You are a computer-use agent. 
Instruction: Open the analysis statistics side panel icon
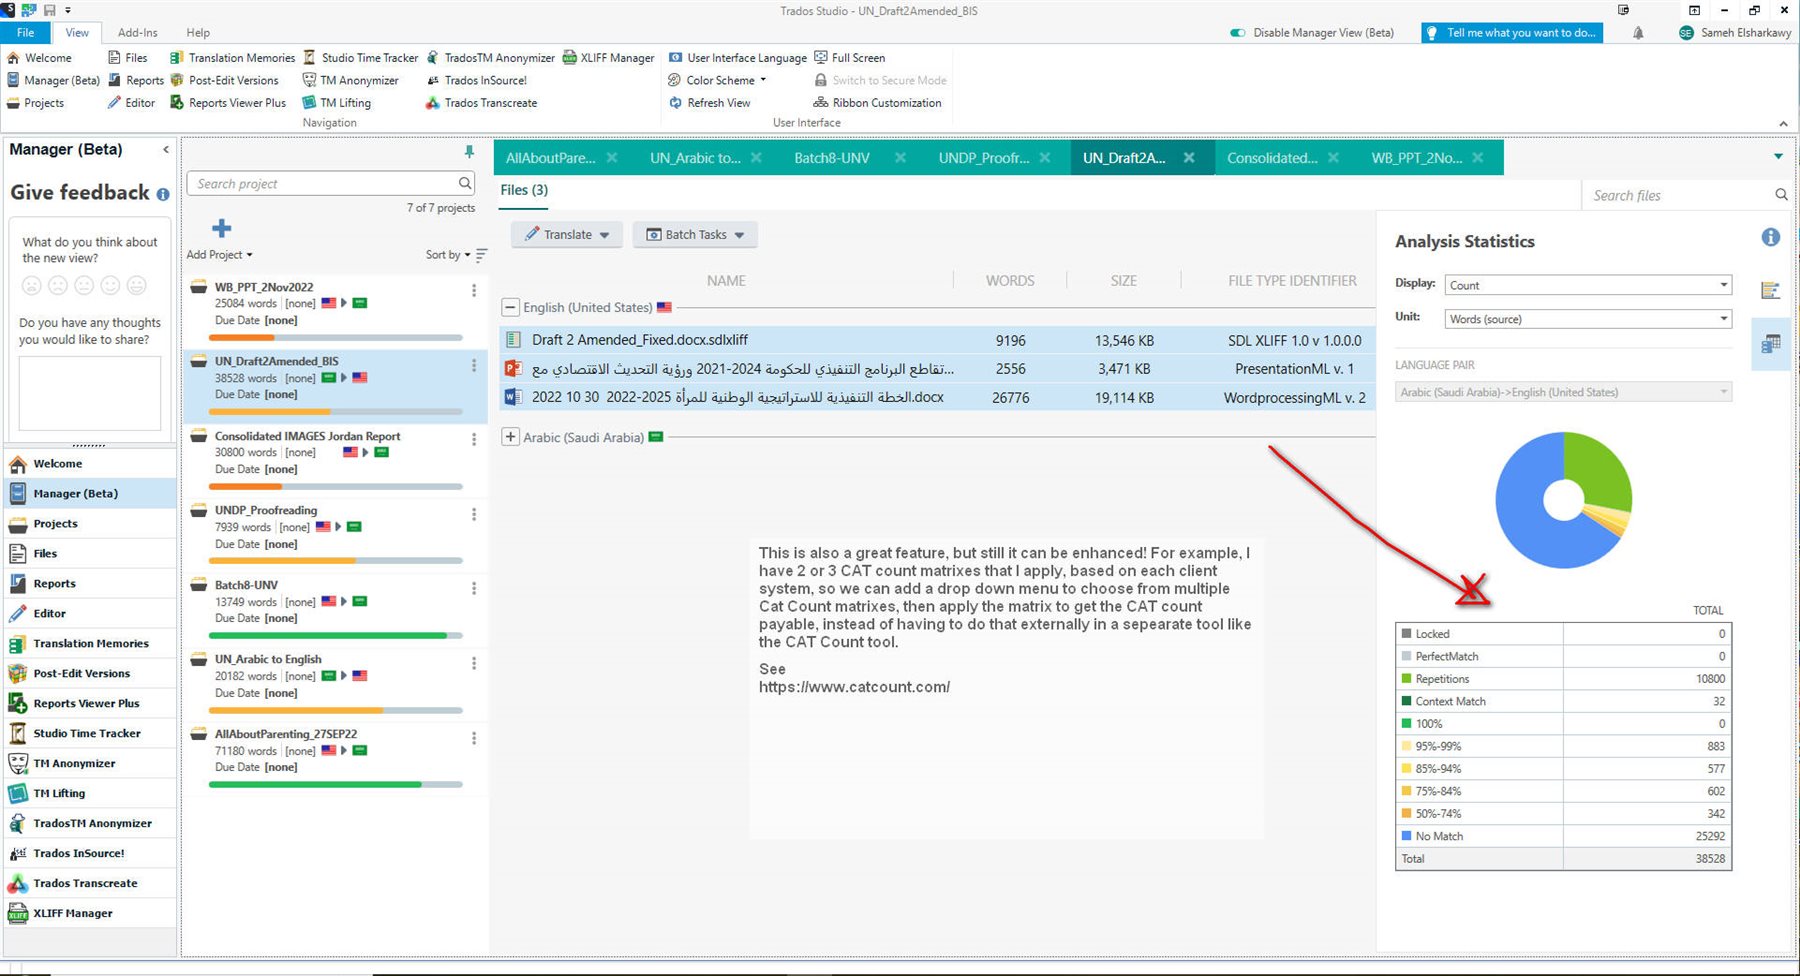pyautogui.click(x=1770, y=344)
